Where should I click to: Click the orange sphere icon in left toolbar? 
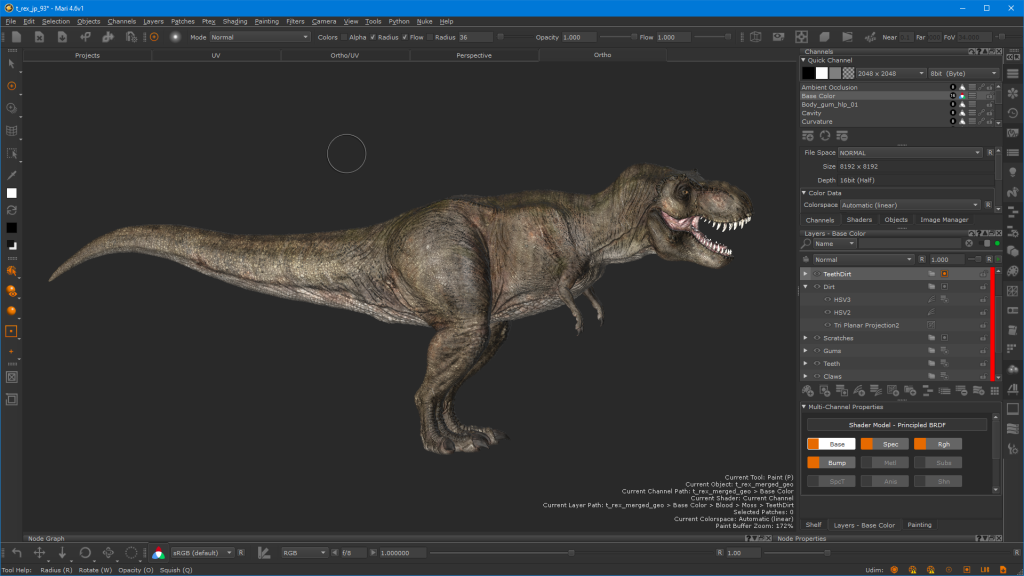point(12,311)
